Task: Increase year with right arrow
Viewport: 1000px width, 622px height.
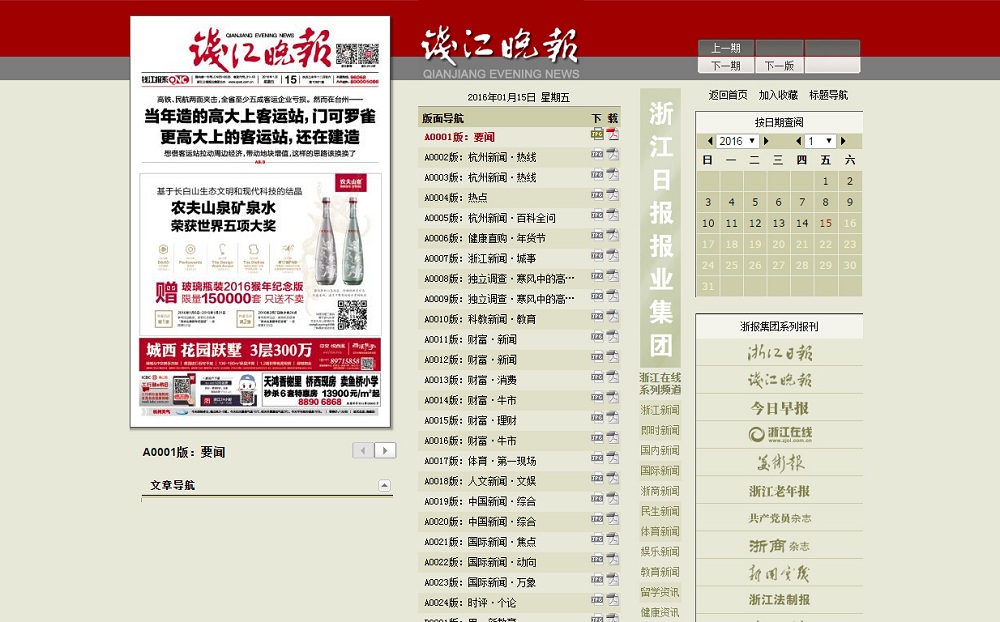Action: click(x=766, y=141)
